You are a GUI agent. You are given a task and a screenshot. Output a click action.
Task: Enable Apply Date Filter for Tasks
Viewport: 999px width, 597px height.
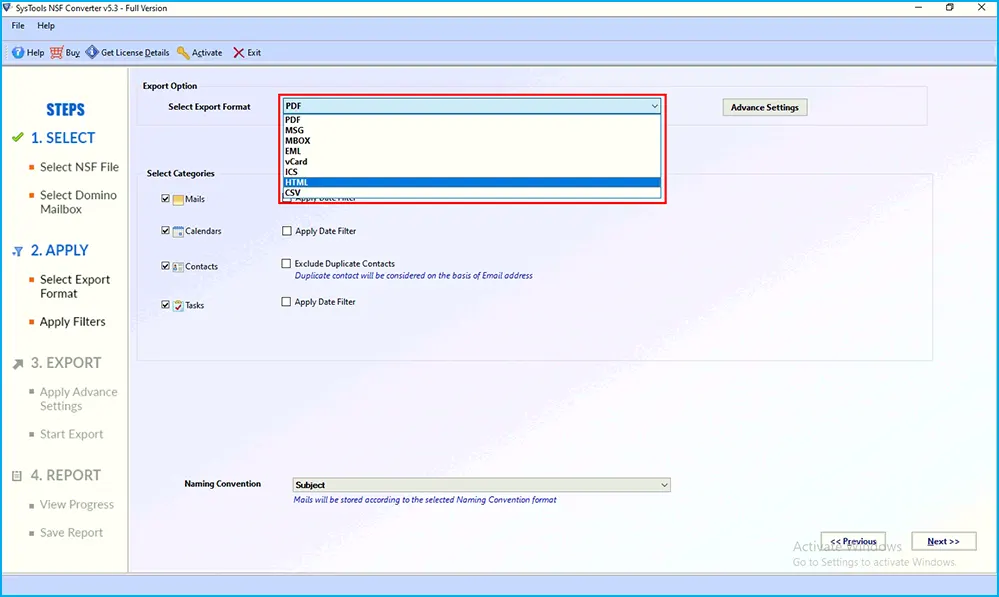286,302
